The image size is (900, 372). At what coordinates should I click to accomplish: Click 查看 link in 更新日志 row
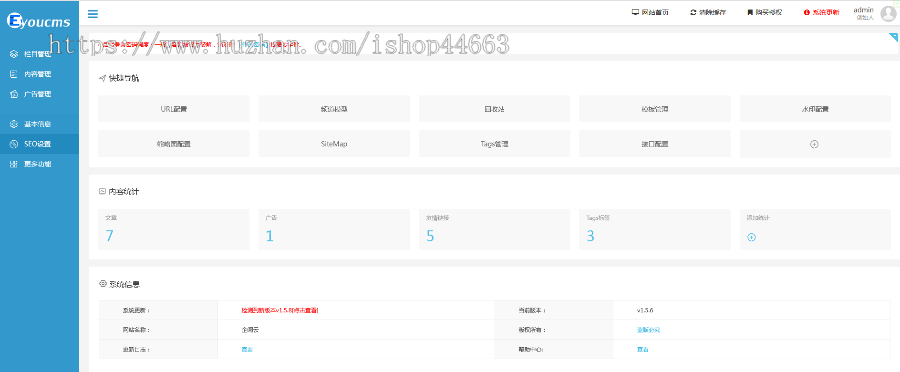(247, 349)
